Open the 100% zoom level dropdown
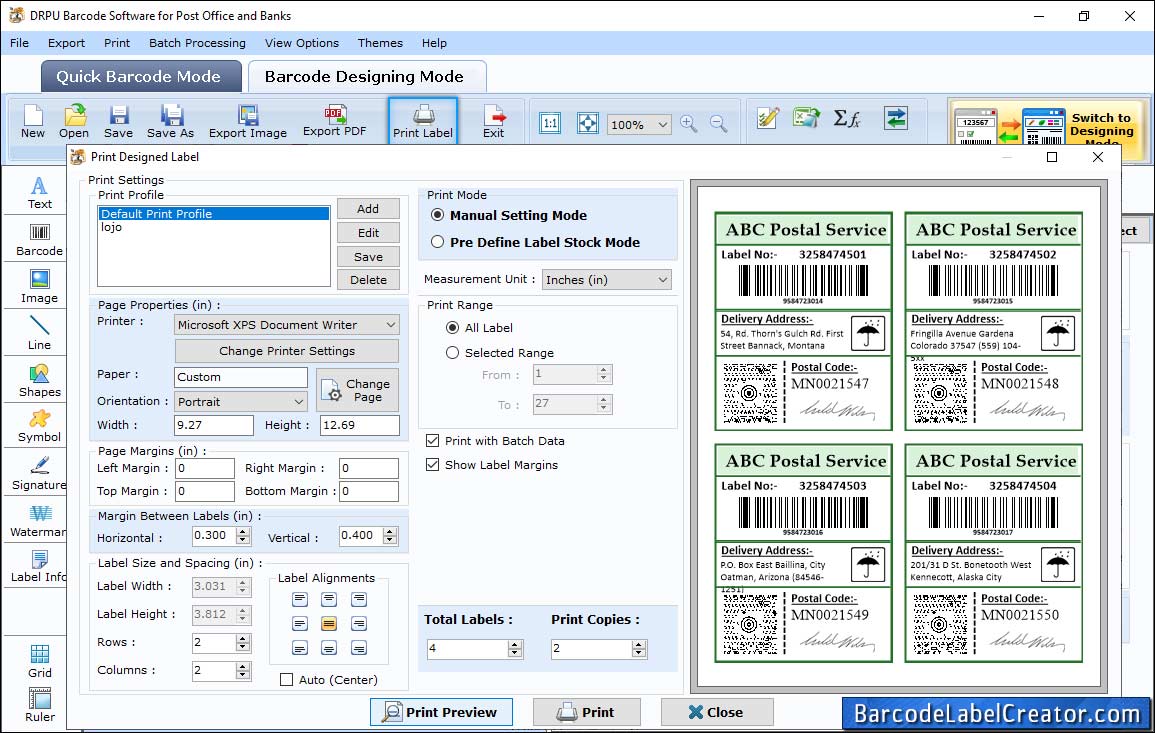Viewport: 1155px width, 733px height. (x=639, y=124)
